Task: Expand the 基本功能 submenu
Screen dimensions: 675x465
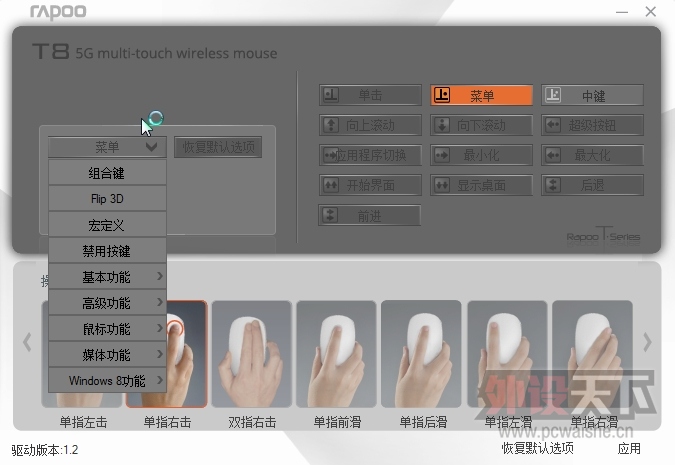Action: click(107, 277)
